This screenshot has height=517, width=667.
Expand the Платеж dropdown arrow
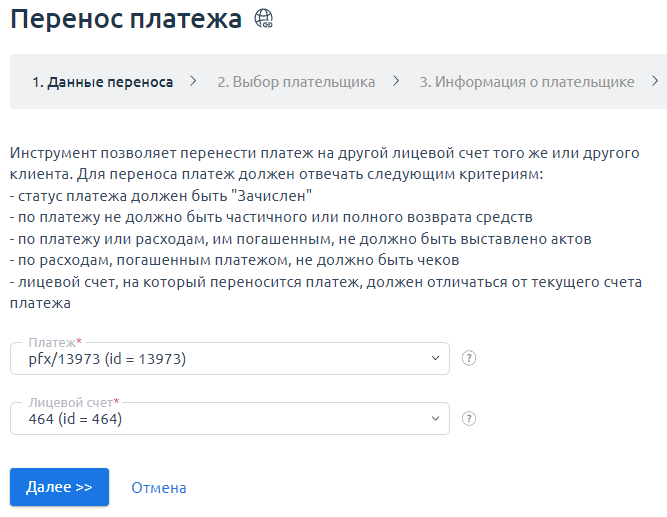coord(434,358)
